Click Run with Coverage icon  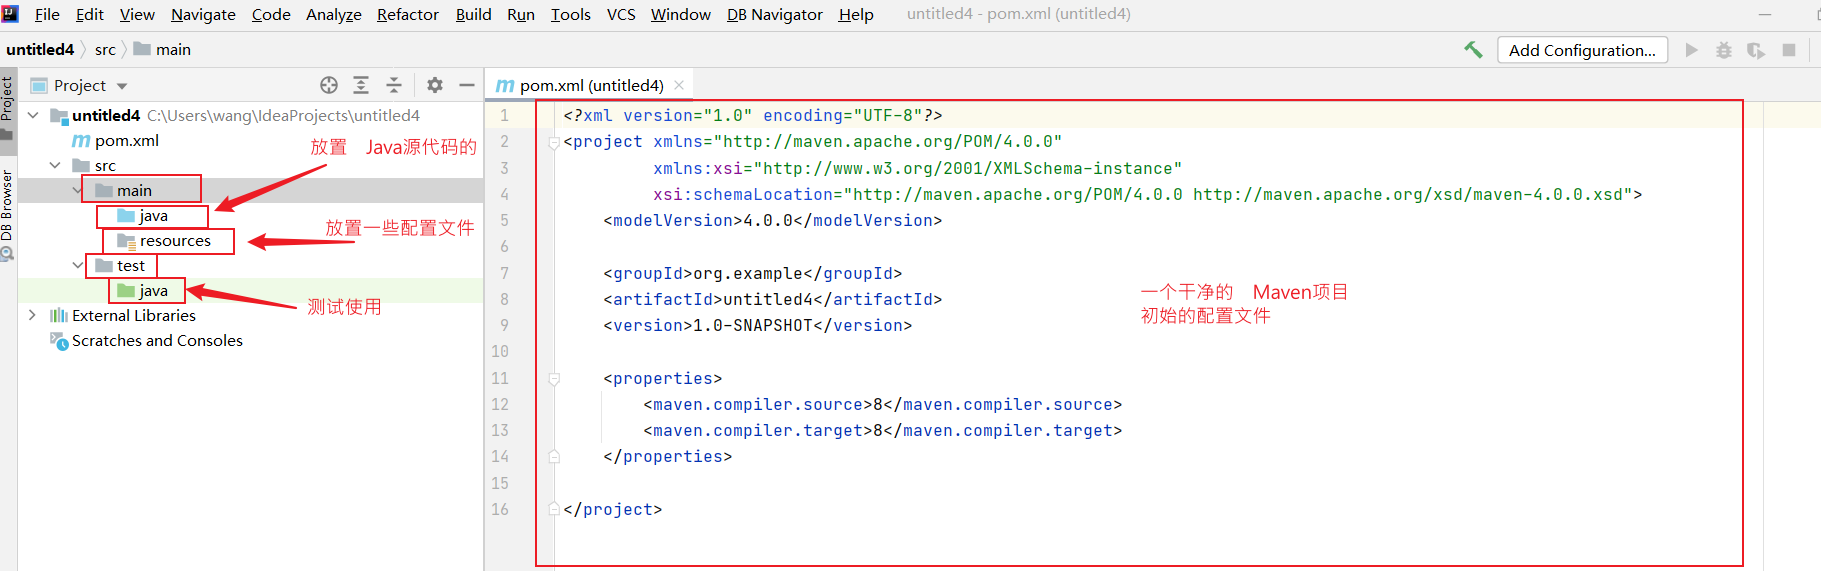point(1756,50)
